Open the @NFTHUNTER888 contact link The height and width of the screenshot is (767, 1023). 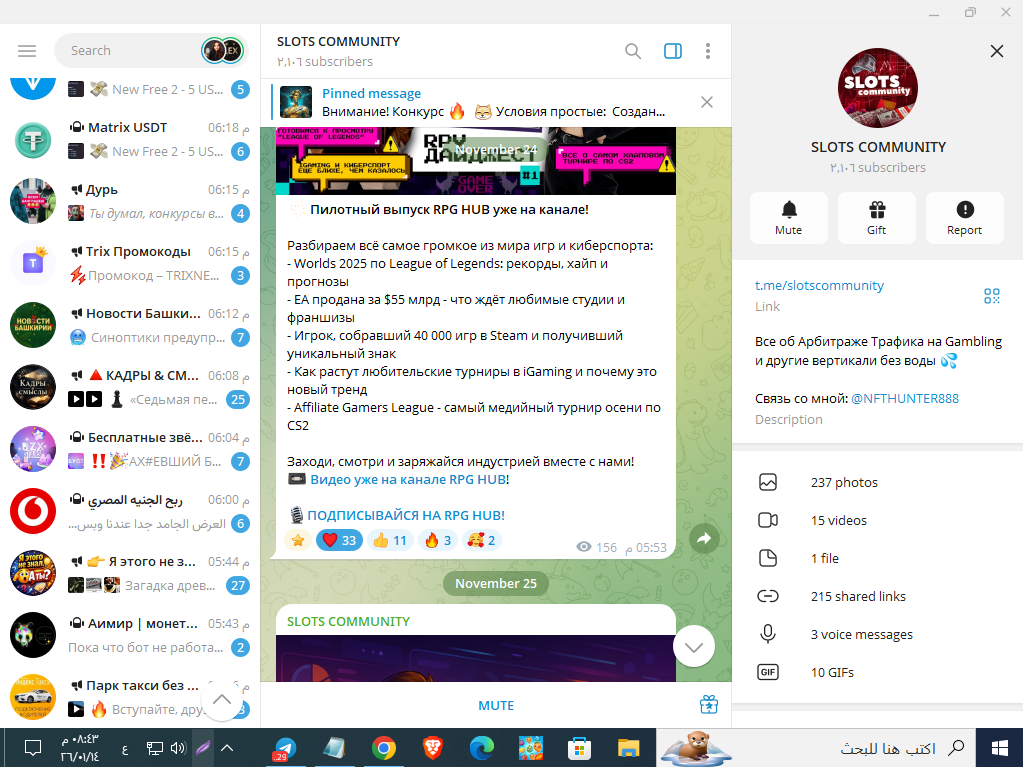[905, 399]
